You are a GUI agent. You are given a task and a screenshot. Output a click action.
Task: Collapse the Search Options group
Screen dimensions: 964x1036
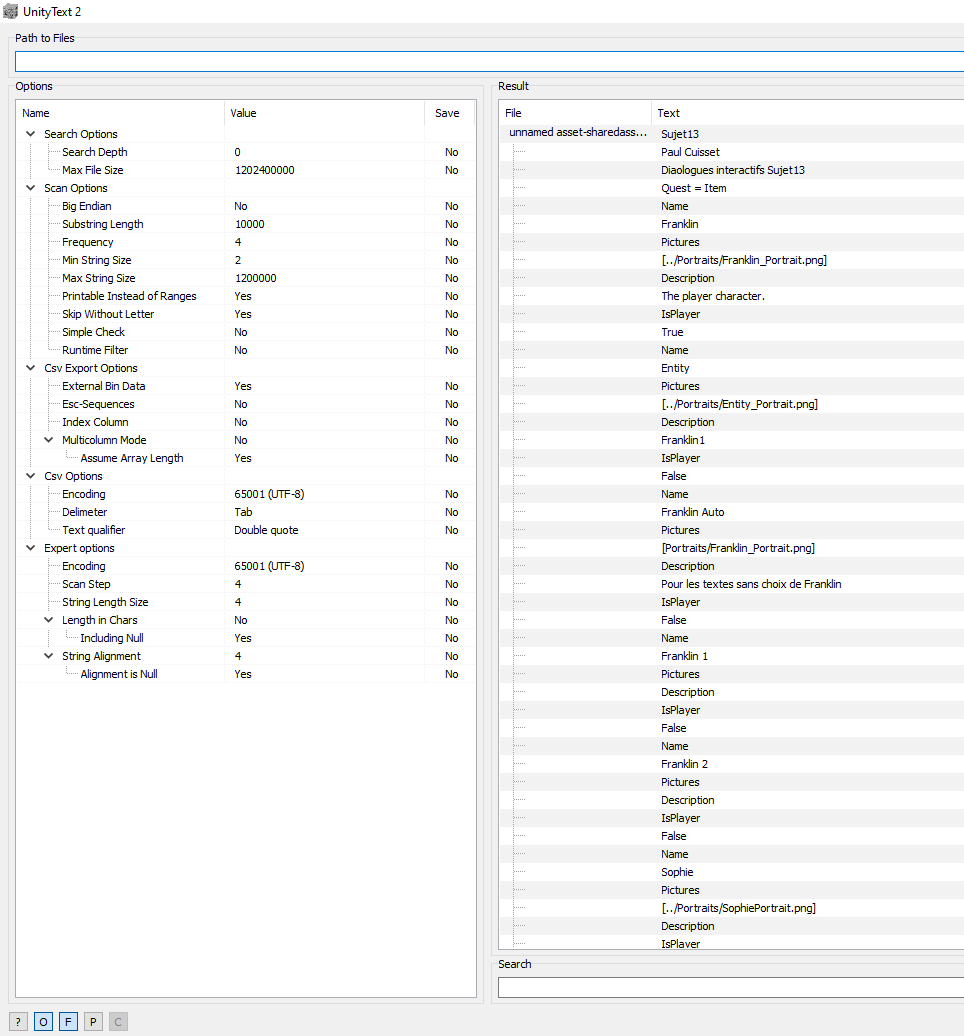pyautogui.click(x=30, y=134)
